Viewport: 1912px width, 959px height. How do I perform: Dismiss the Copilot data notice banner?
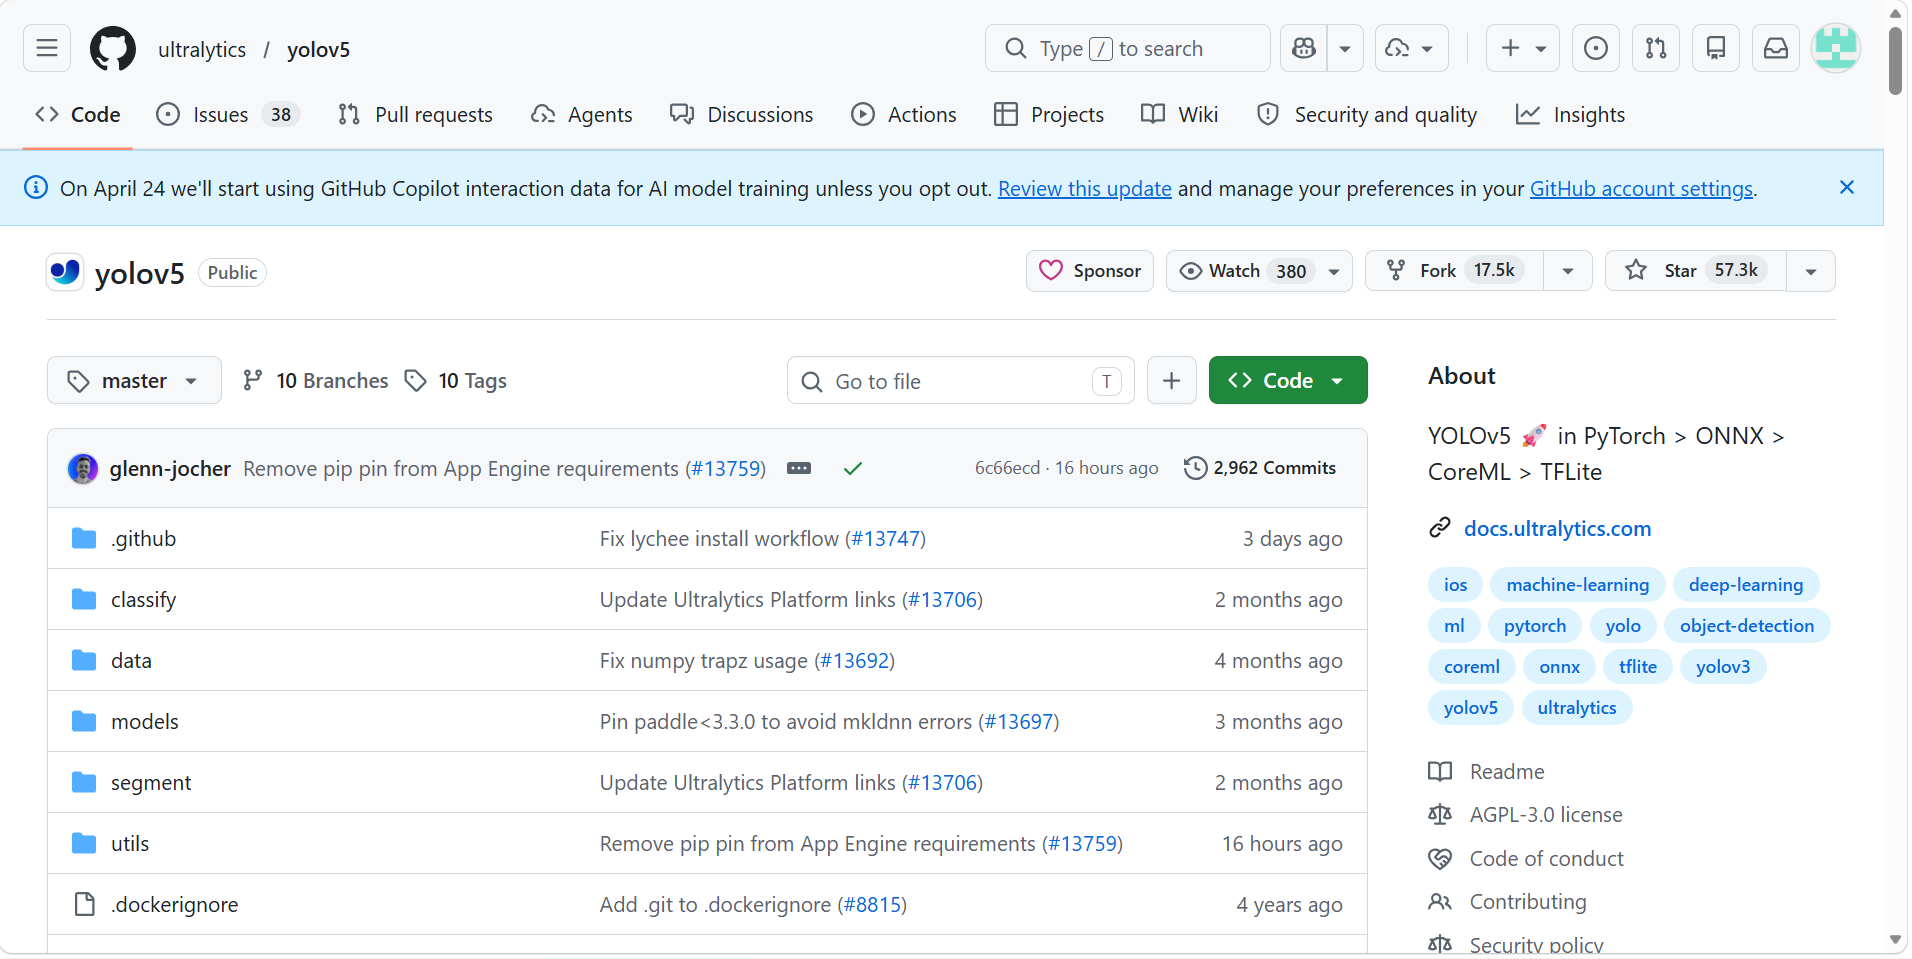[1847, 188]
